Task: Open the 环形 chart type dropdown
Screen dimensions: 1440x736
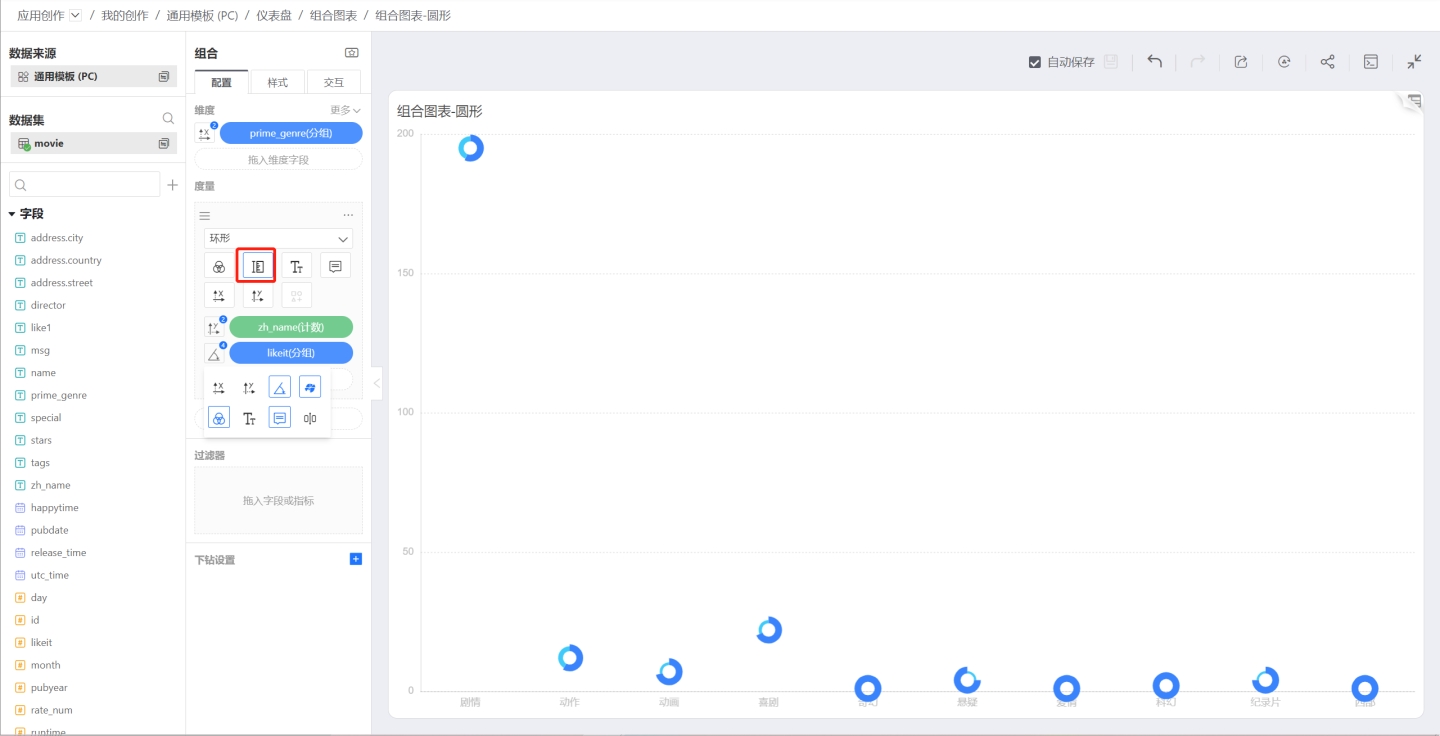Action: click(278, 239)
